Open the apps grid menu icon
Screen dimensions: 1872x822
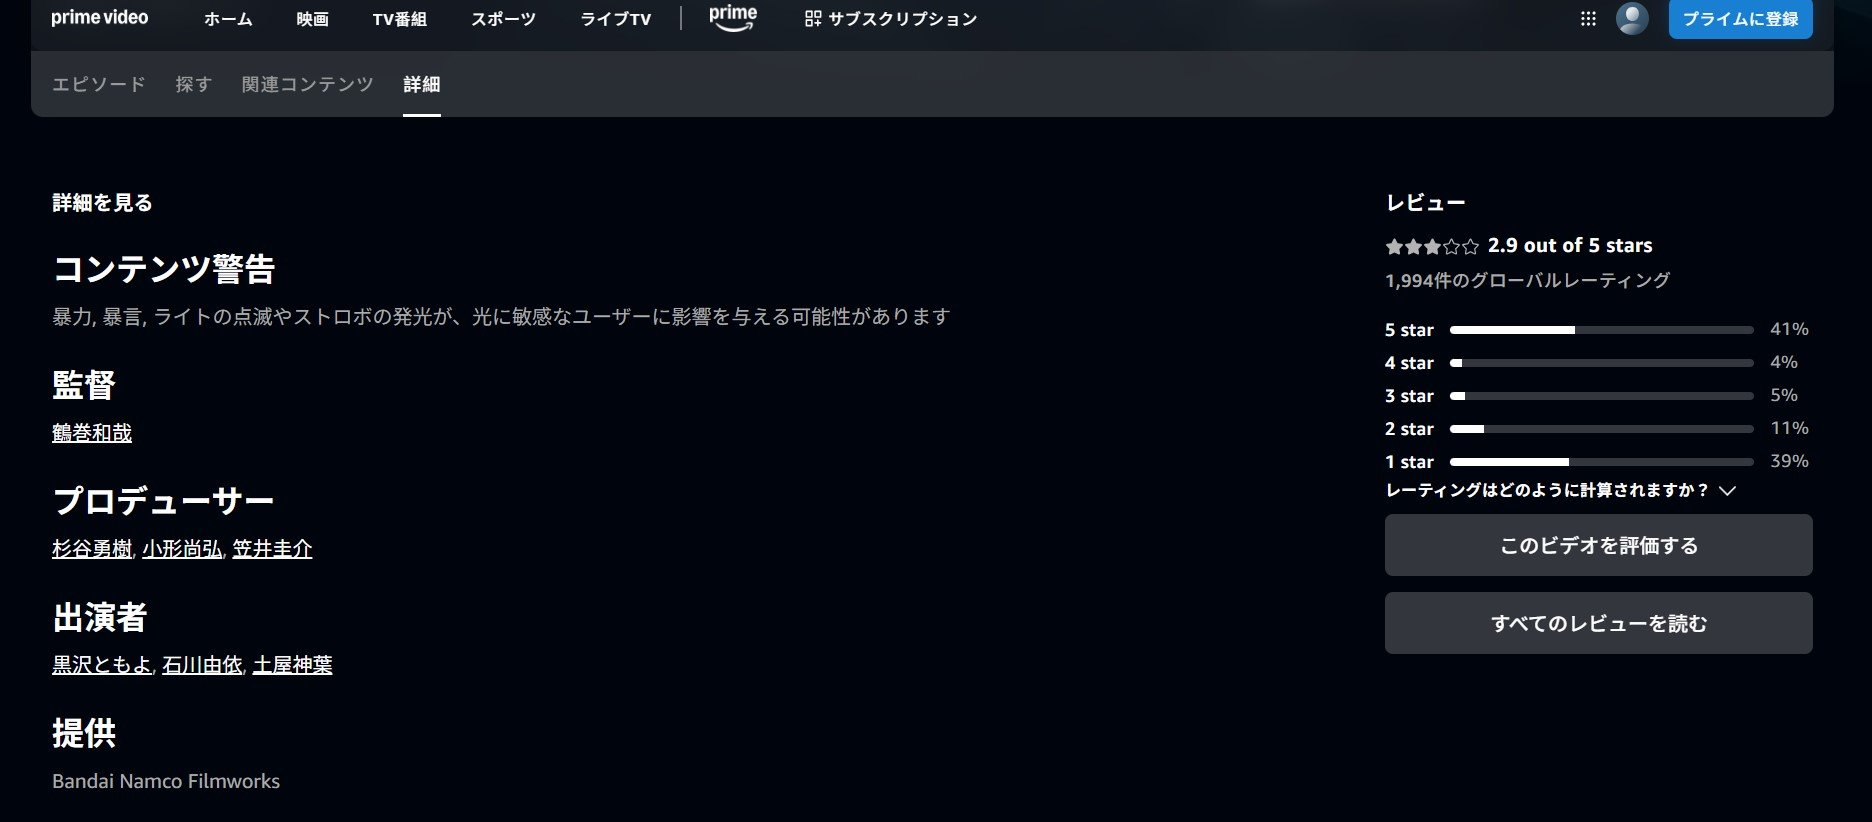[x=1588, y=19]
